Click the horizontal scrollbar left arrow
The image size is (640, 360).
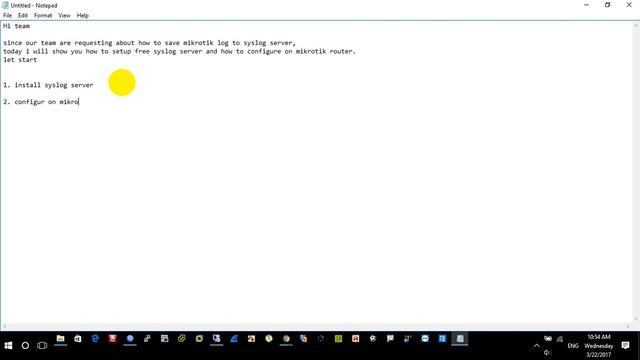4,326
